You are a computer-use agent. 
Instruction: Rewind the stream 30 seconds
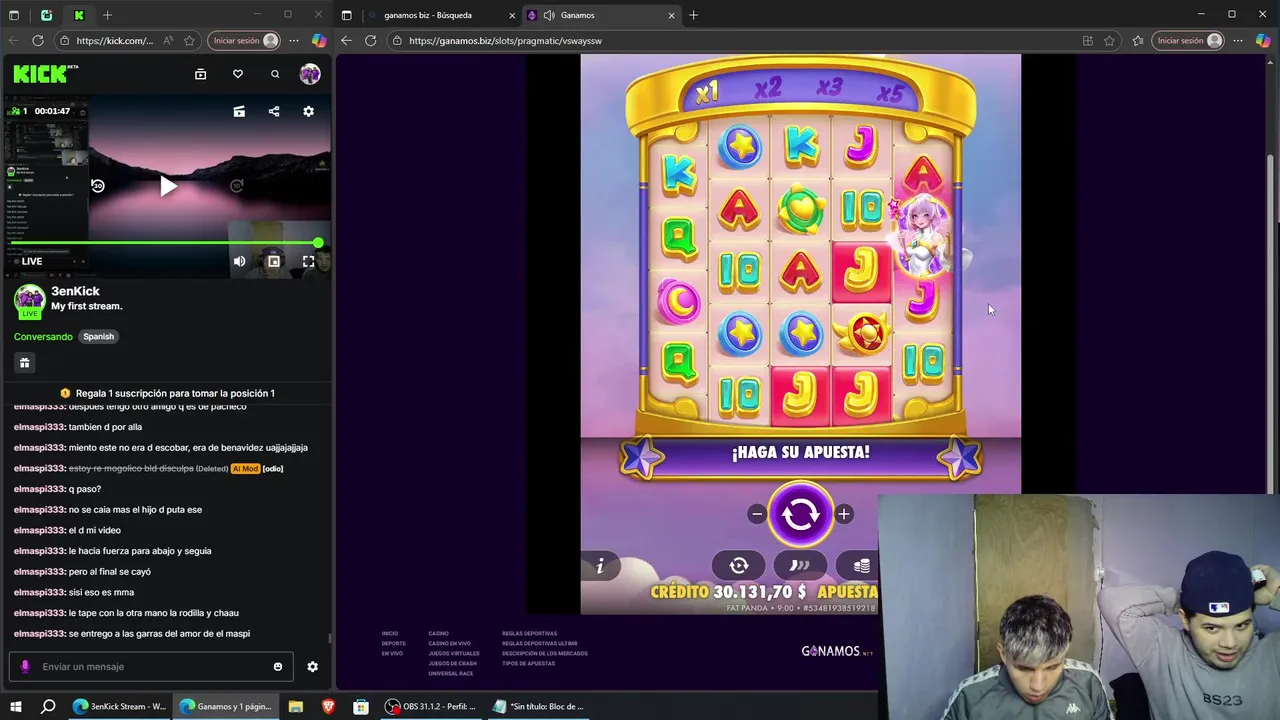tap(97, 186)
